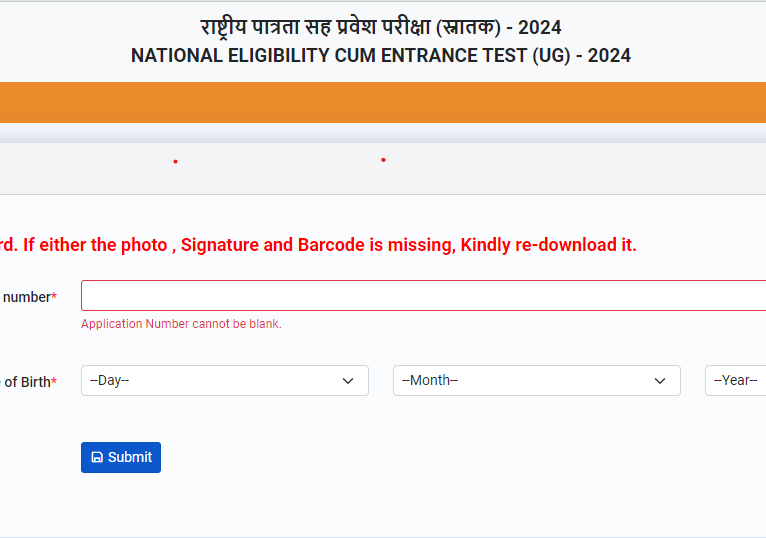Screen dimensions: 766x538
Task: Click the floppy disk icon on Submit
Action: pyautogui.click(x=97, y=457)
